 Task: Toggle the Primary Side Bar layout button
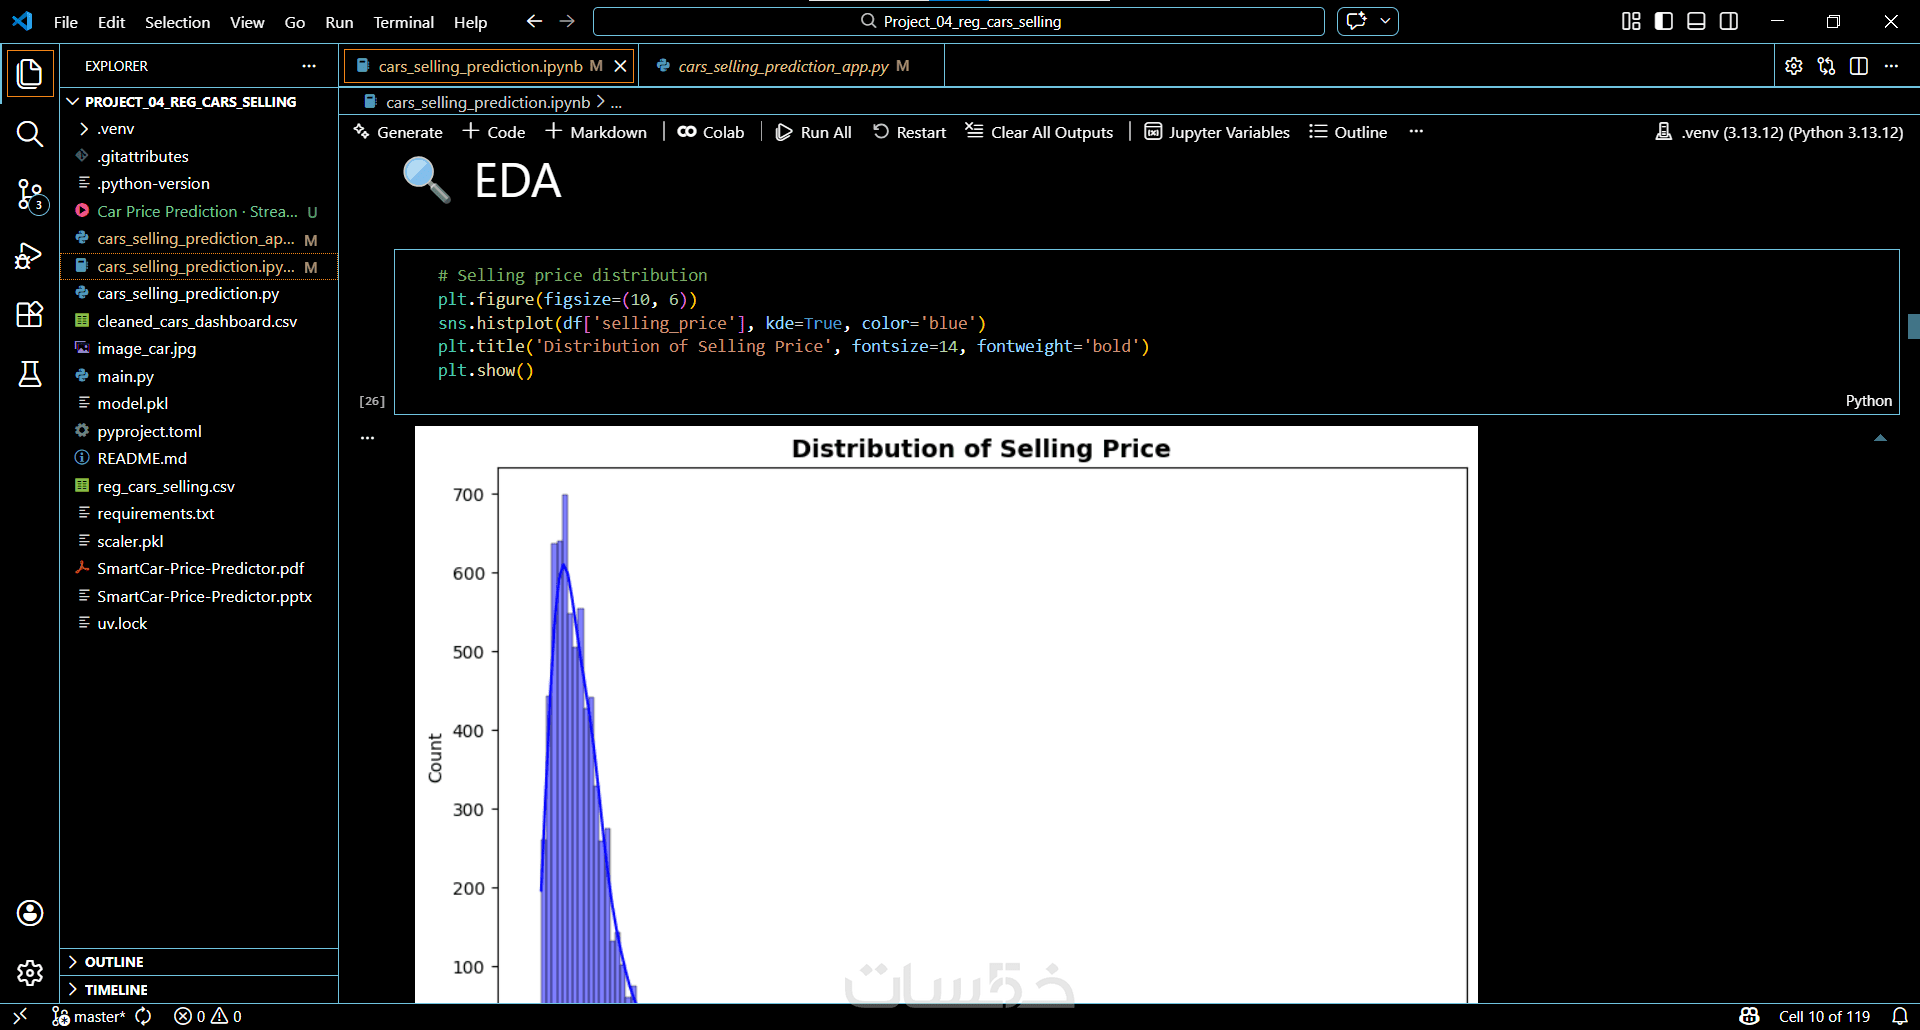point(1664,21)
